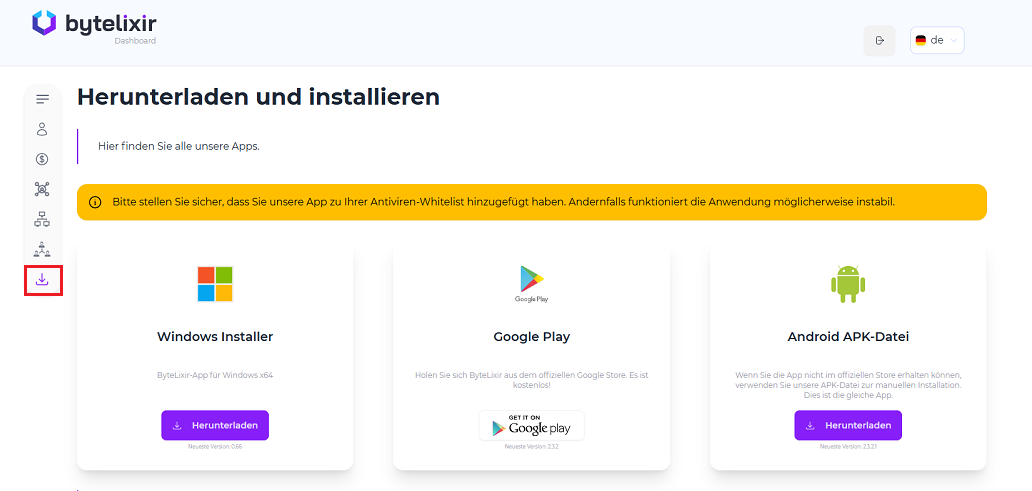Click the Google Play logo icon

532,284
